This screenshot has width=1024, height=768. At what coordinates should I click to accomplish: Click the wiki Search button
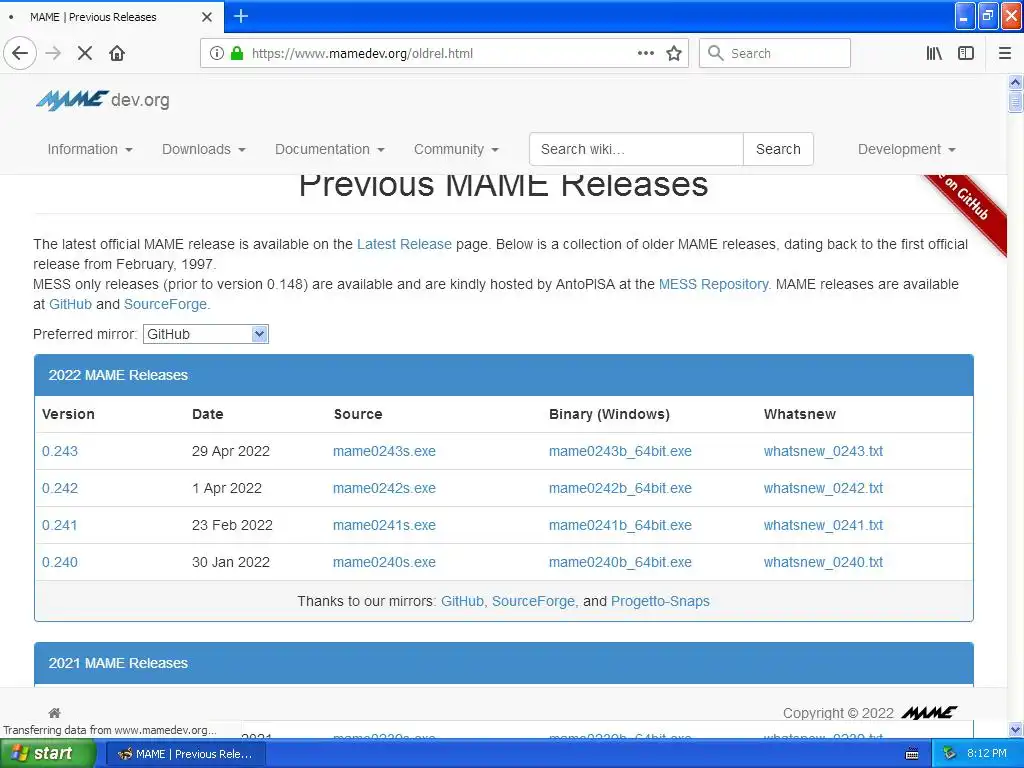[x=778, y=150]
